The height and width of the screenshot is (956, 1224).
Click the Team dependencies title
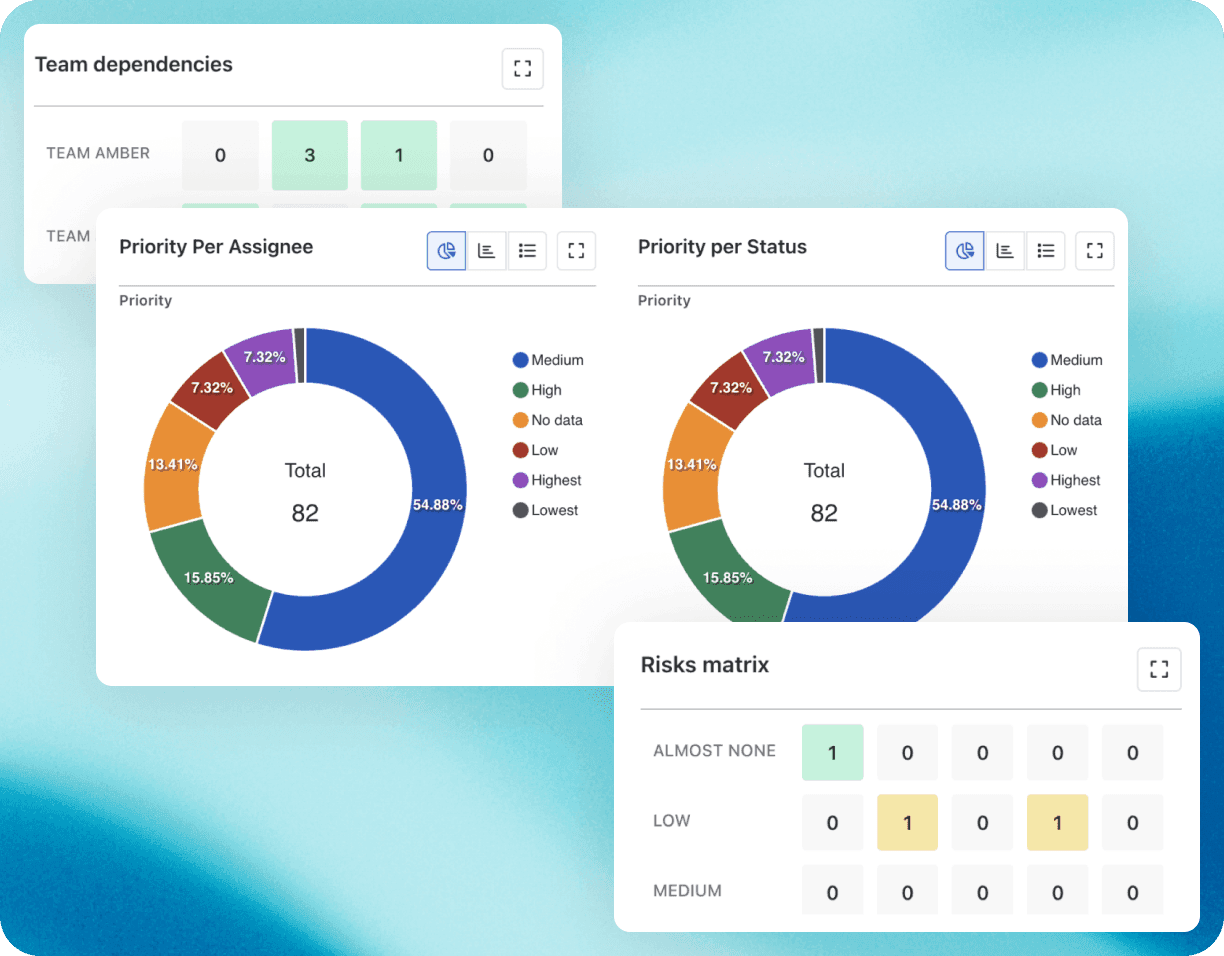click(x=134, y=64)
